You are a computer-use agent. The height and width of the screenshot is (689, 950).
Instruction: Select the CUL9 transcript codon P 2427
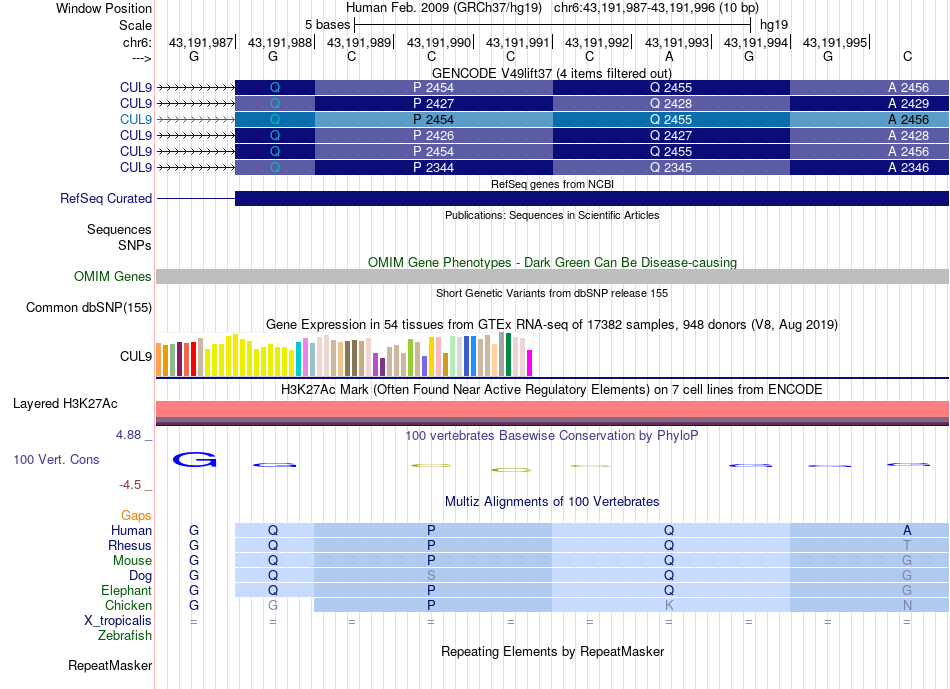pos(433,104)
